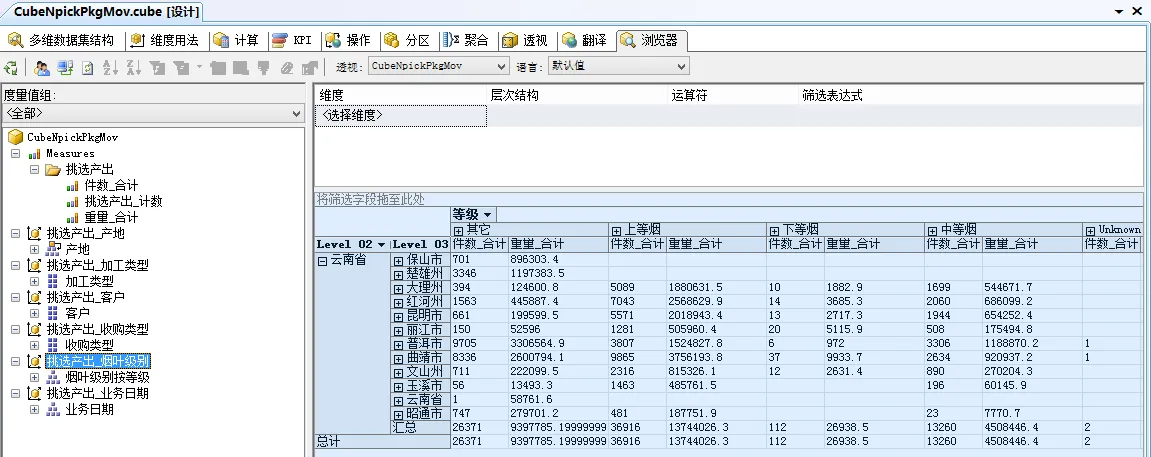Click the Refresh toolbar icon
Screen dimensions: 1151x457
[x=87, y=67]
